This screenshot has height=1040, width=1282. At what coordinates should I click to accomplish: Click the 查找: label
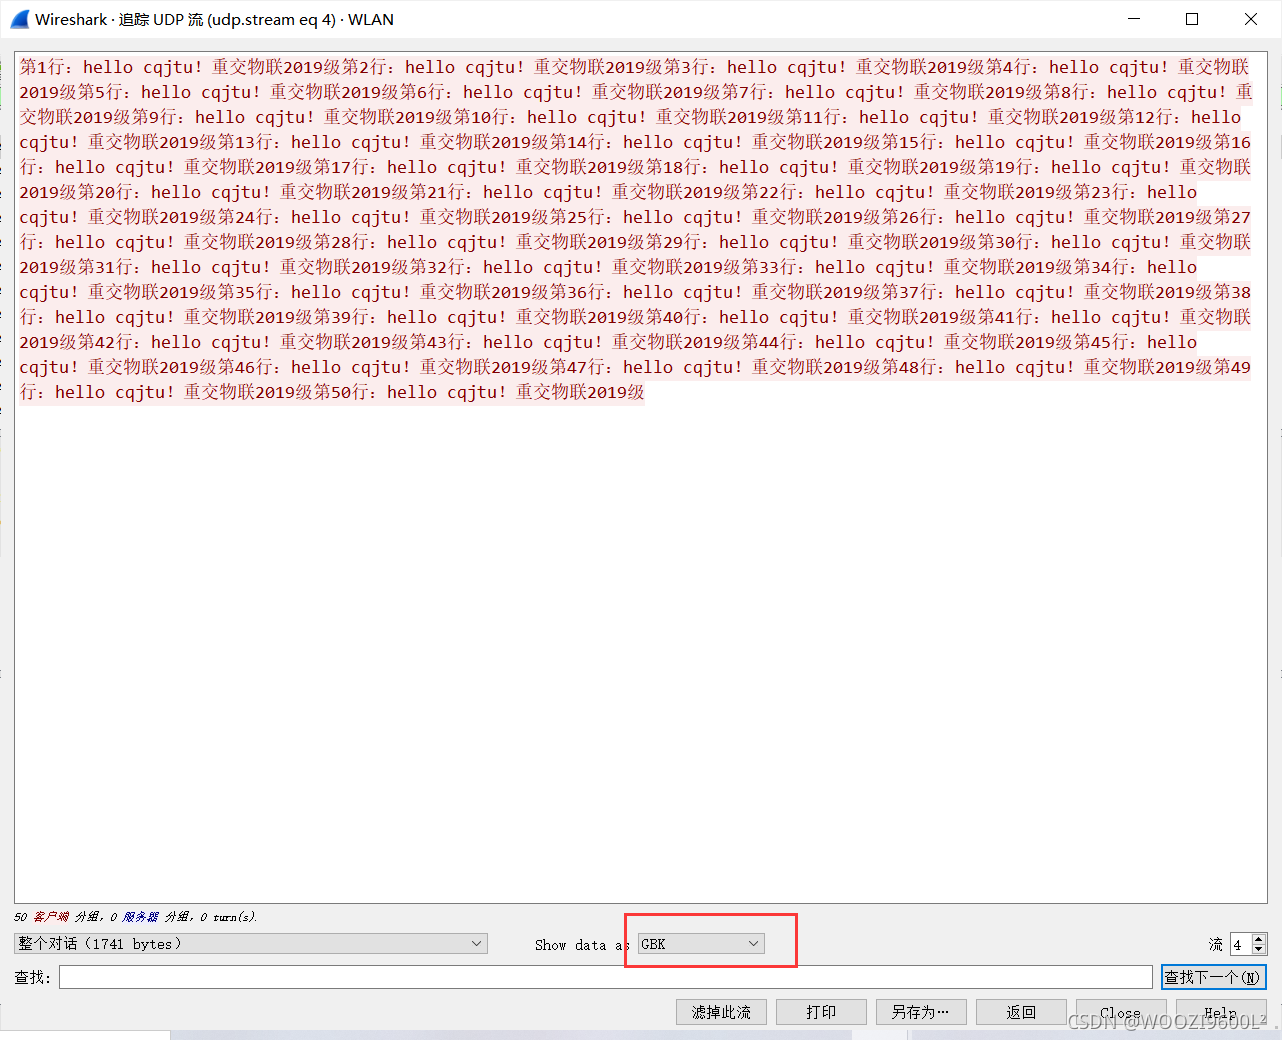(32, 977)
